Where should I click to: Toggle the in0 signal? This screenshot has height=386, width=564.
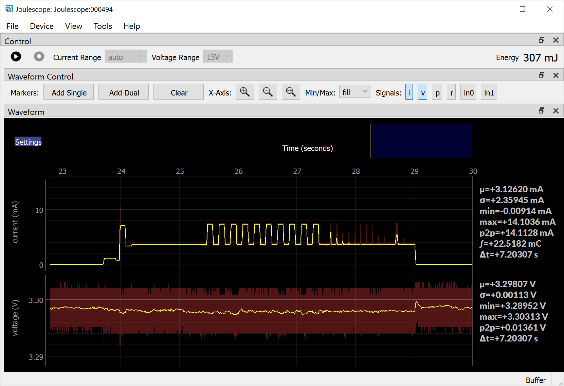pyautogui.click(x=468, y=92)
